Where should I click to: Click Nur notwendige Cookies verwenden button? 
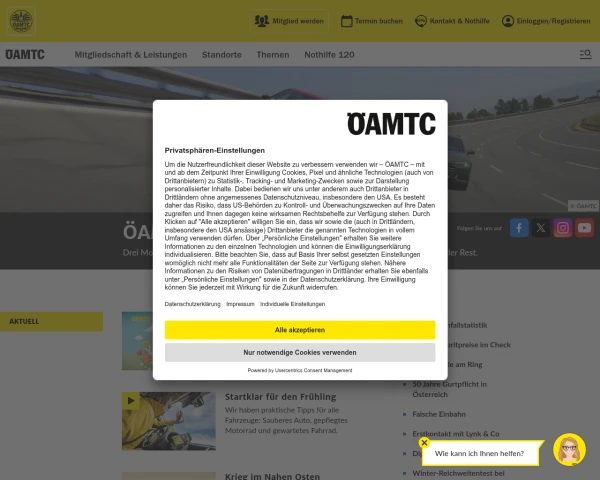pyautogui.click(x=300, y=353)
